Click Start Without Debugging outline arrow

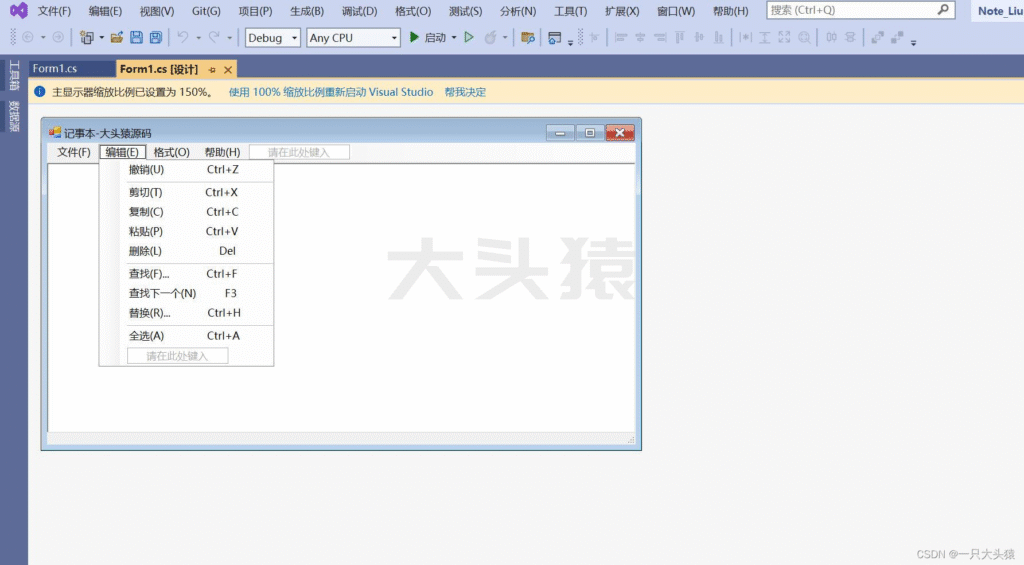(x=468, y=38)
